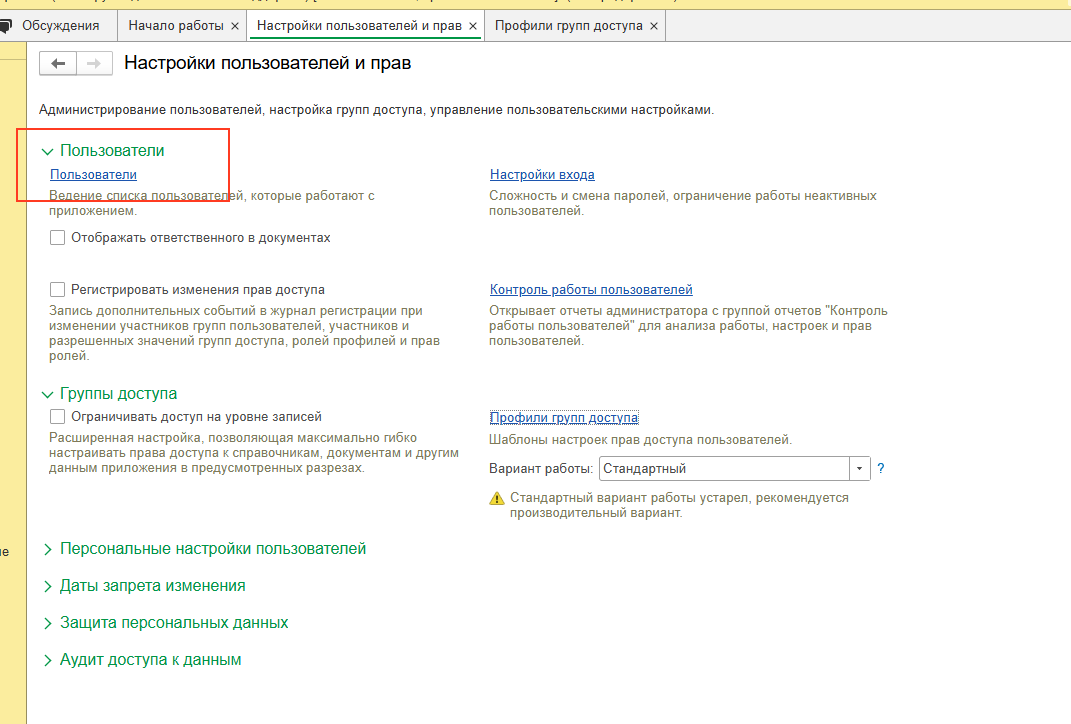
Task: Close the Профили групп доступа tab
Action: (654, 26)
